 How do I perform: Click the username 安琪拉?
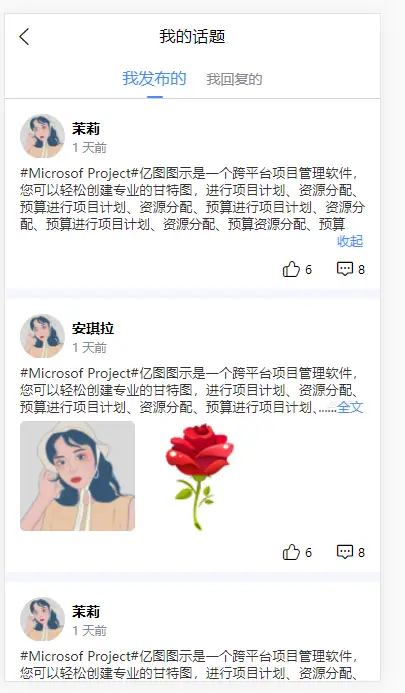pos(93,329)
